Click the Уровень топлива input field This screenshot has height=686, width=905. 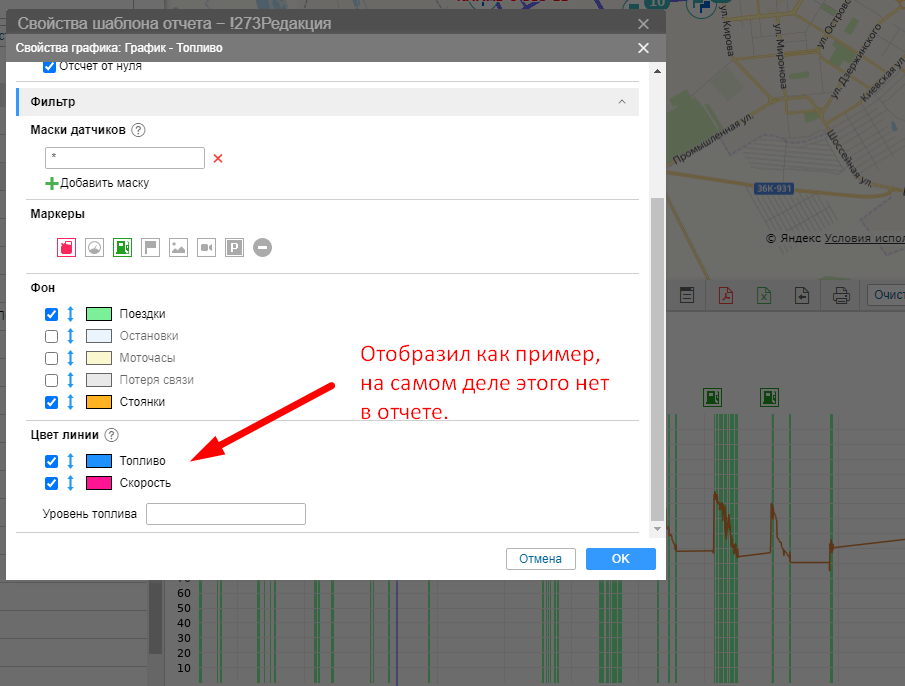[x=225, y=514]
